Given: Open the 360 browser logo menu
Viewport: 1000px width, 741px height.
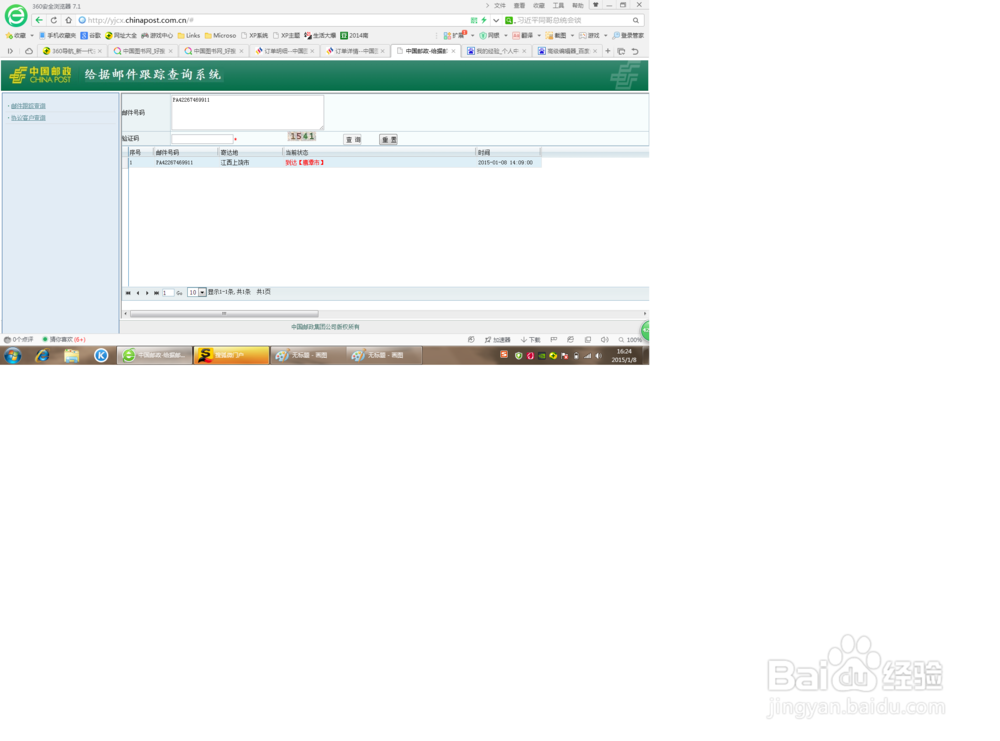Looking at the screenshot, I should [x=15, y=15].
